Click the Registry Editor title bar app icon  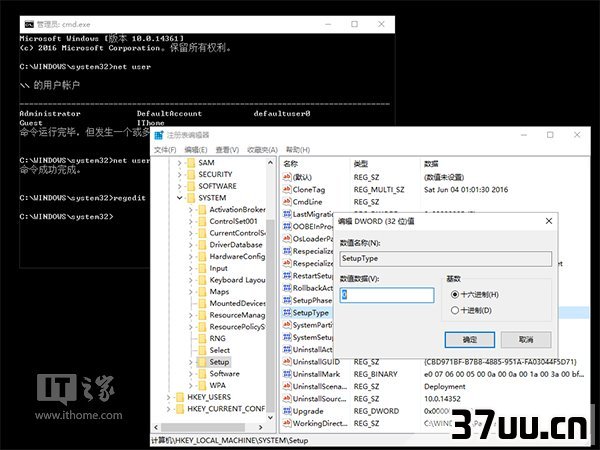pyautogui.click(x=159, y=135)
